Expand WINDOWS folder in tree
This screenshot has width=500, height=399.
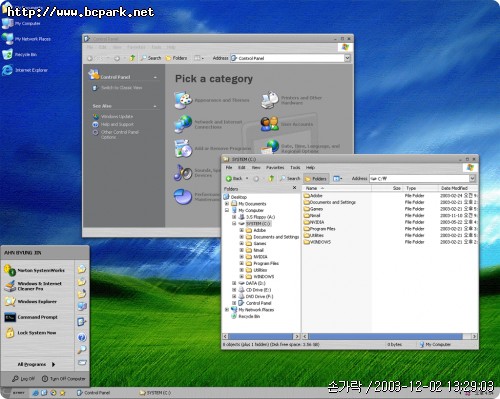point(241,276)
